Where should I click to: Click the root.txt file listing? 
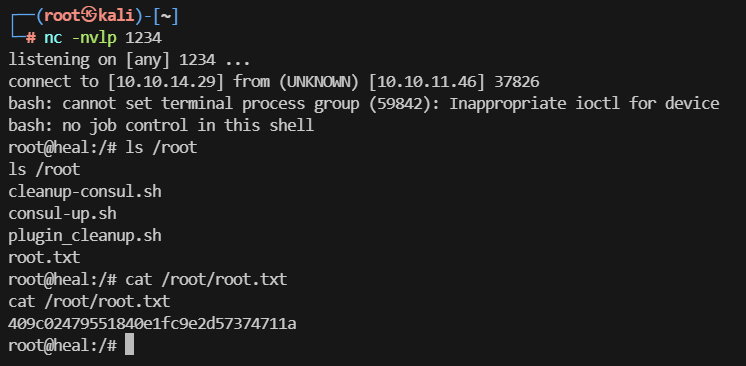coord(44,257)
